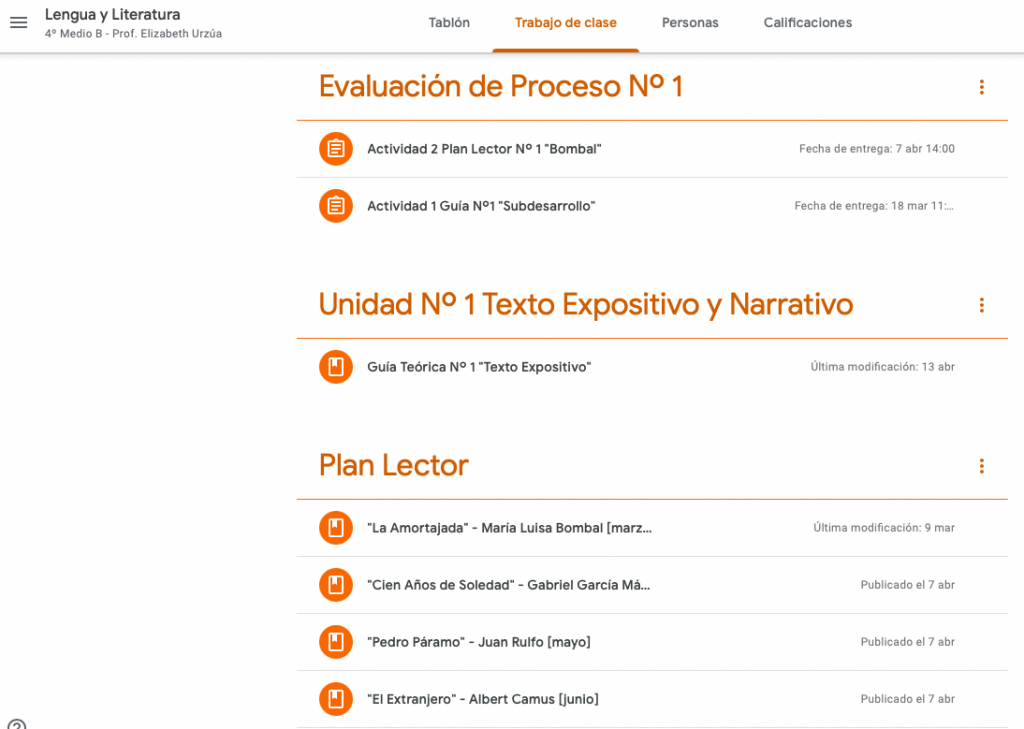Click the material icon beside Pedro Páramo
This screenshot has height=729, width=1024.
point(336,642)
